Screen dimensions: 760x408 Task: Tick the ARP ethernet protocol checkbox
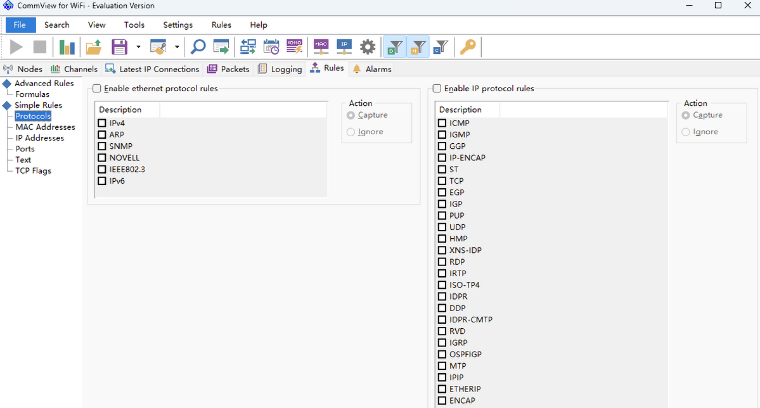pyautogui.click(x=102, y=134)
